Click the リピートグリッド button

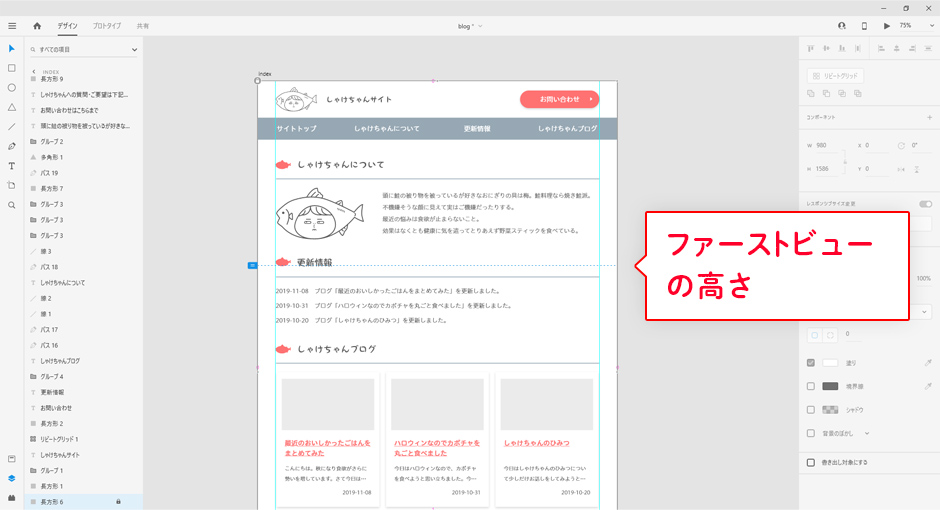tap(835, 76)
